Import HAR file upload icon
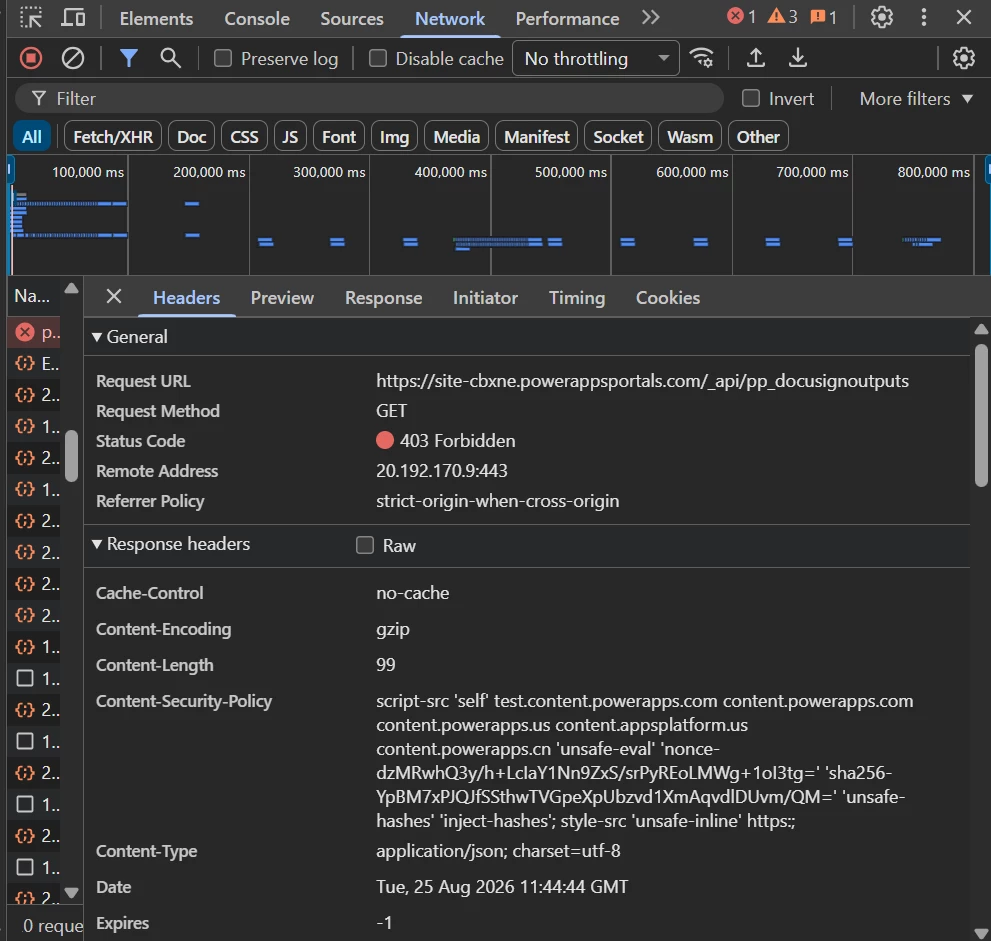991x941 pixels. coord(755,58)
